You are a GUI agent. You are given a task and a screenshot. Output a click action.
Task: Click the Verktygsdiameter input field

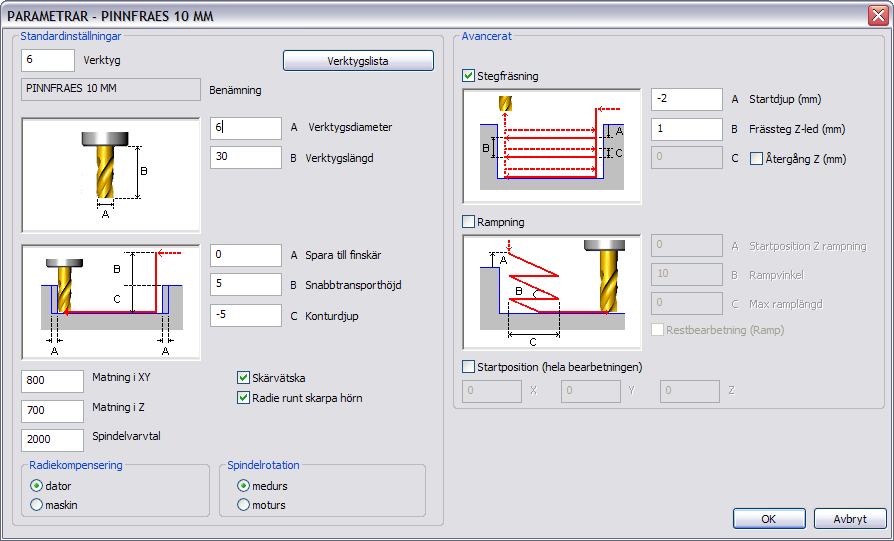click(x=246, y=128)
